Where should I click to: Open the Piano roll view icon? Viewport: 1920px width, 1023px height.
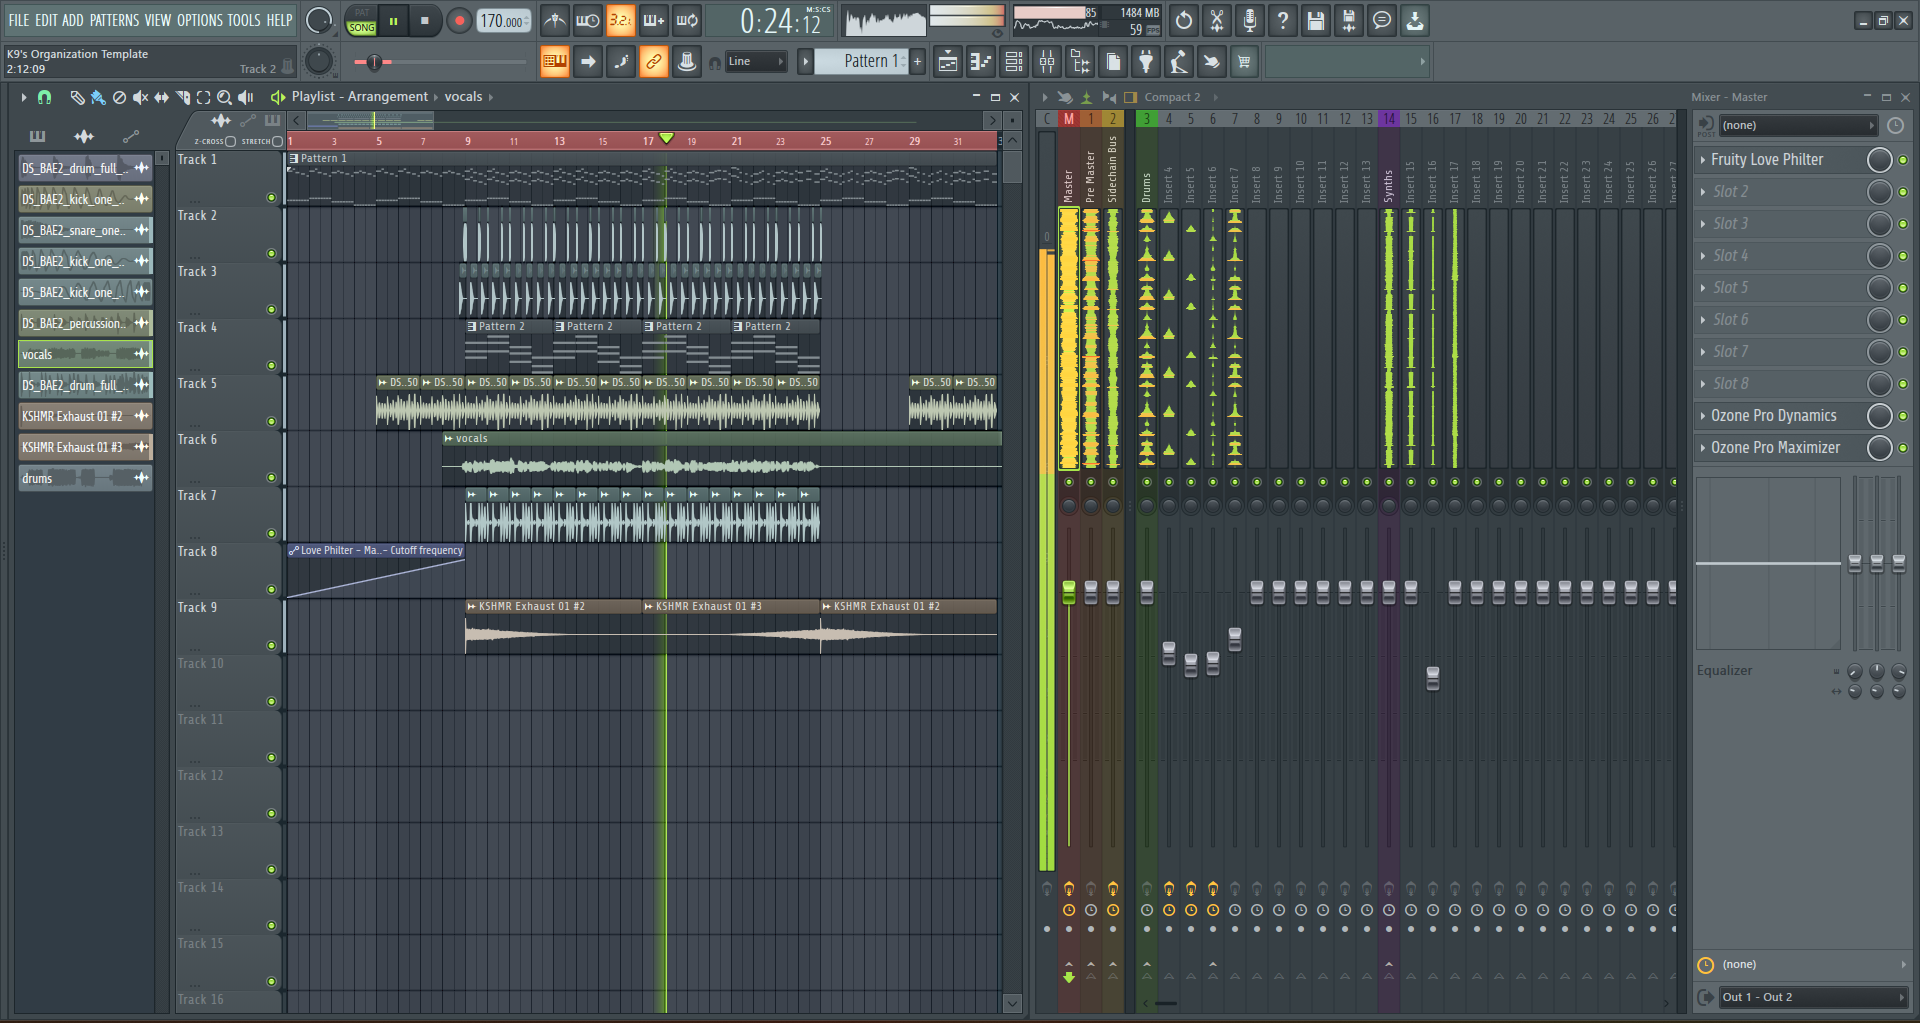[981, 62]
